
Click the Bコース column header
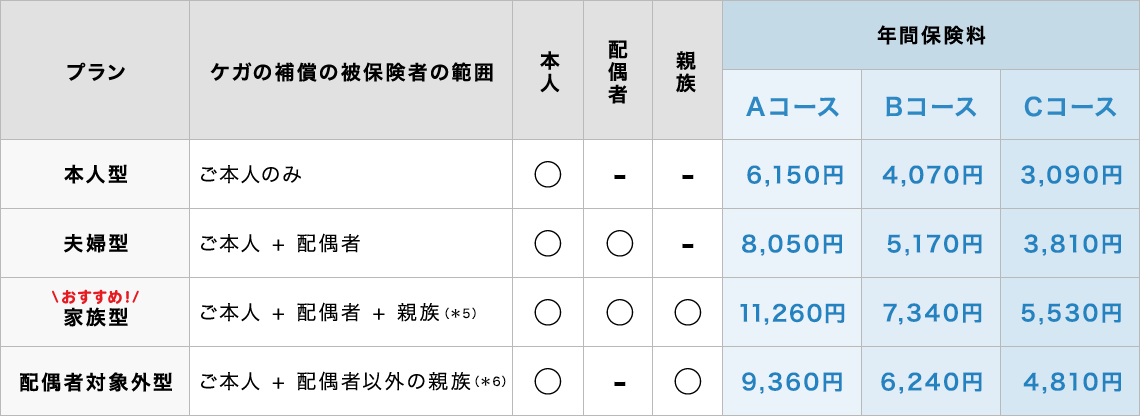click(931, 107)
